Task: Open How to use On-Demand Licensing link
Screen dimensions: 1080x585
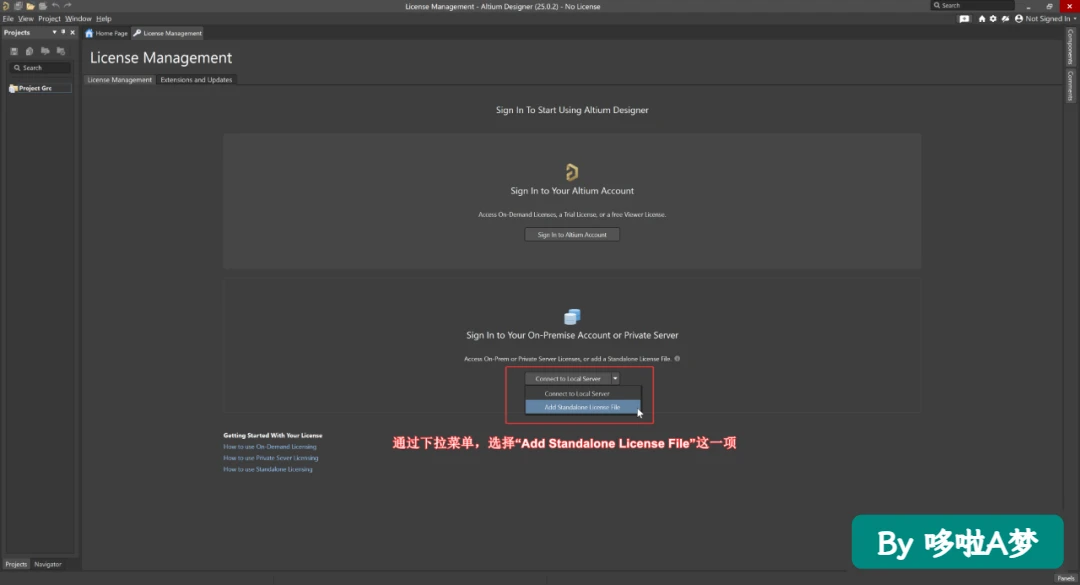Action: pyautogui.click(x=270, y=447)
